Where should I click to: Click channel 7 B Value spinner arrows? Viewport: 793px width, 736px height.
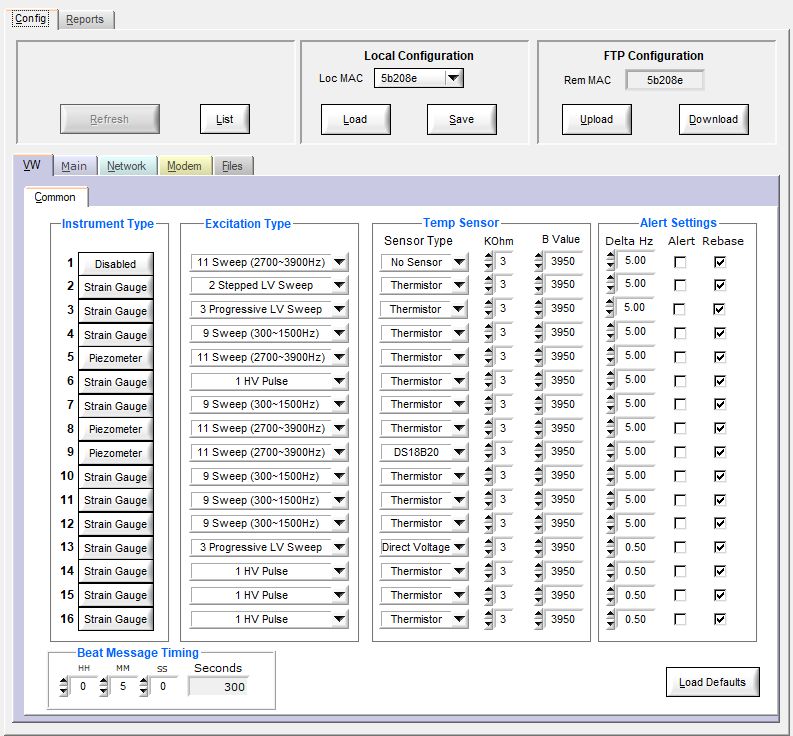(x=539, y=404)
